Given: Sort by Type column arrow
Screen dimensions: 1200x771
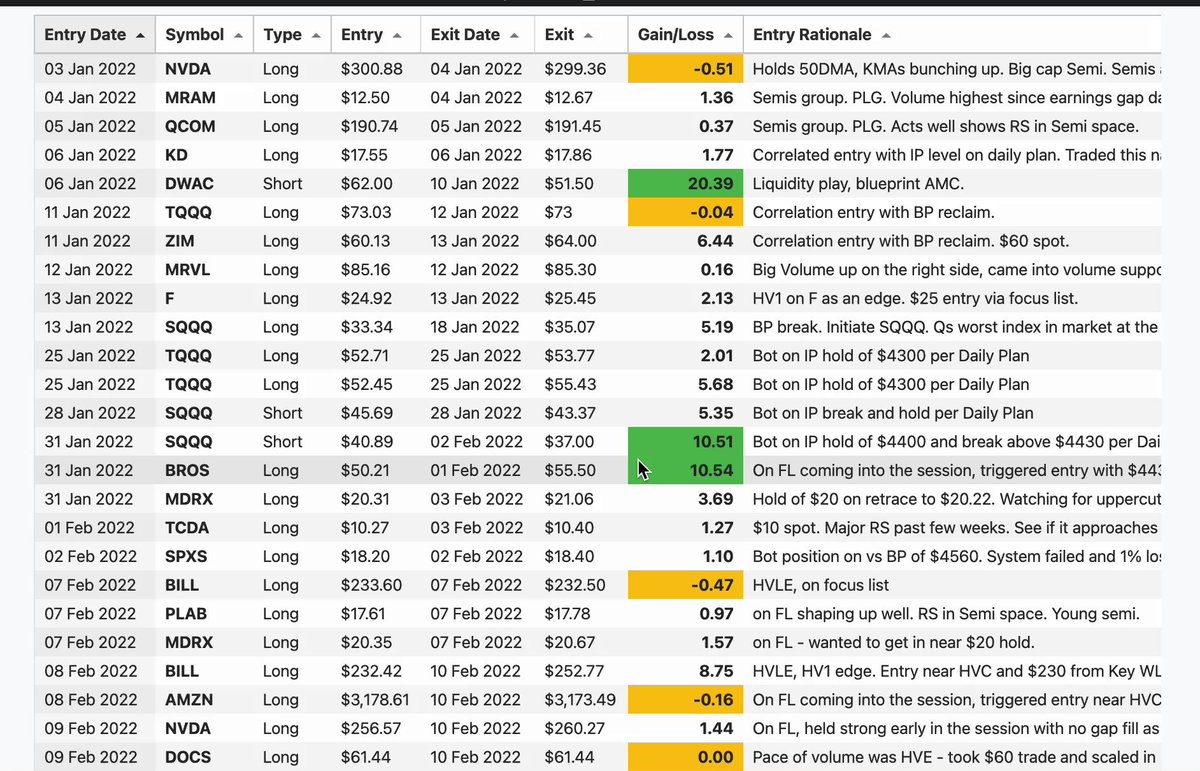Looking at the screenshot, I should pos(316,36).
